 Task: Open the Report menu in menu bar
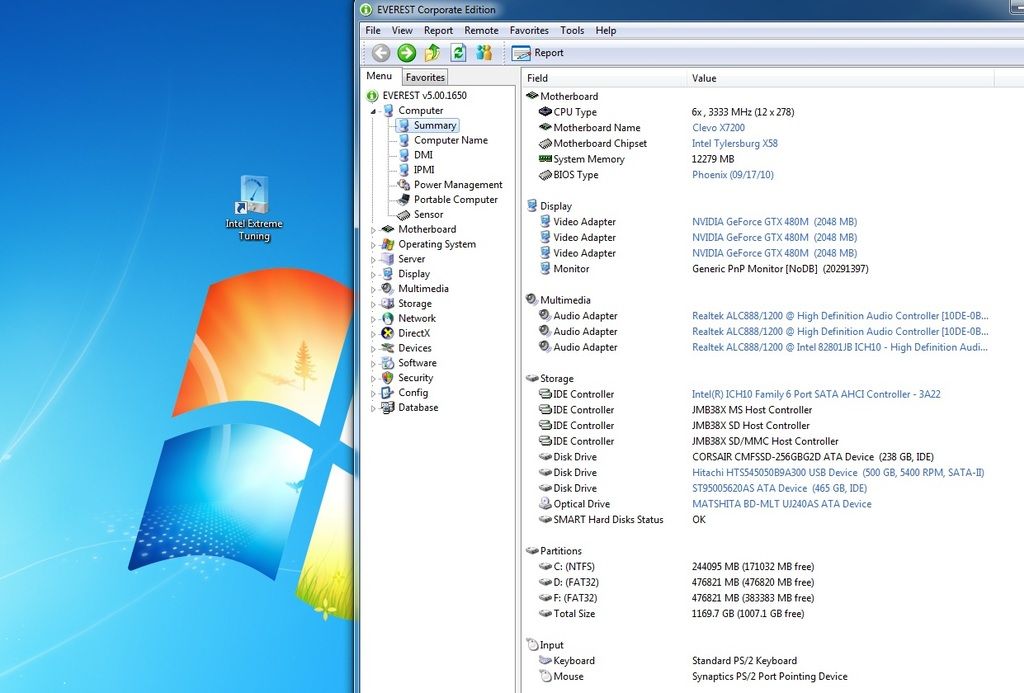(x=438, y=30)
